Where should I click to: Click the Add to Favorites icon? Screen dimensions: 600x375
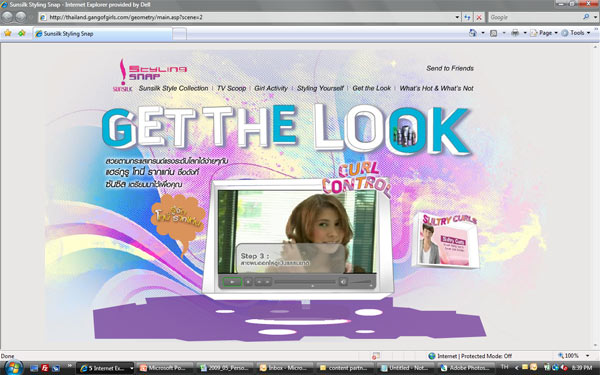click(21, 33)
